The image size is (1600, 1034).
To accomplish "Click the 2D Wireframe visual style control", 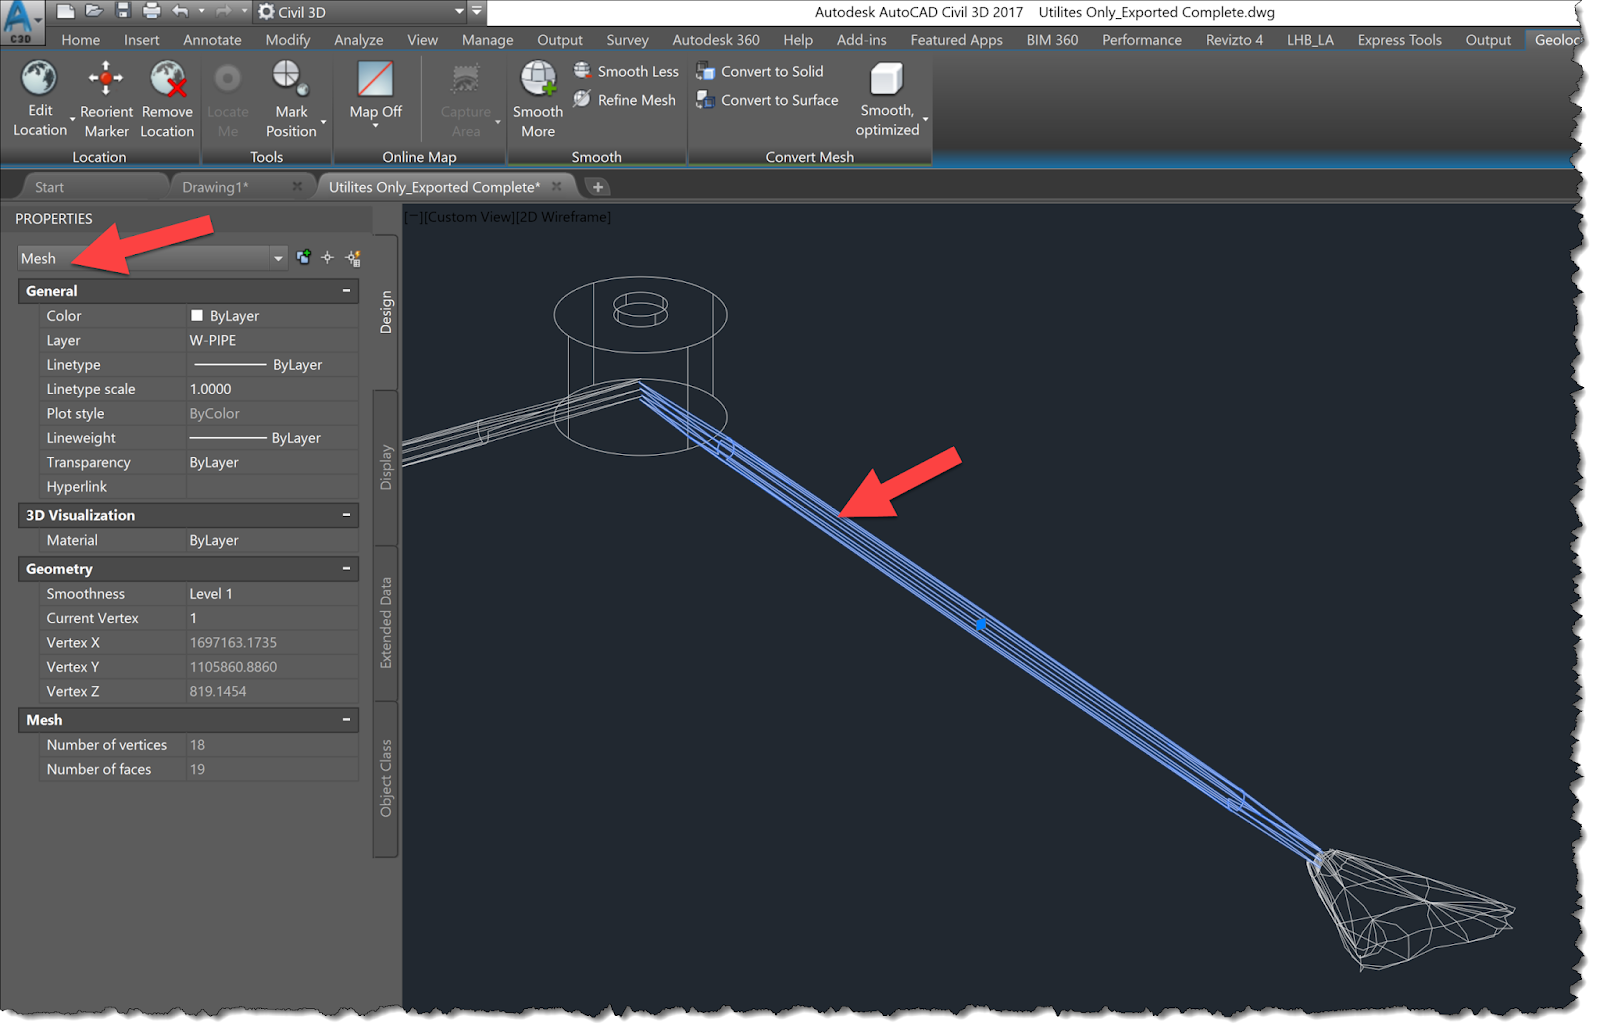I will tap(562, 217).
